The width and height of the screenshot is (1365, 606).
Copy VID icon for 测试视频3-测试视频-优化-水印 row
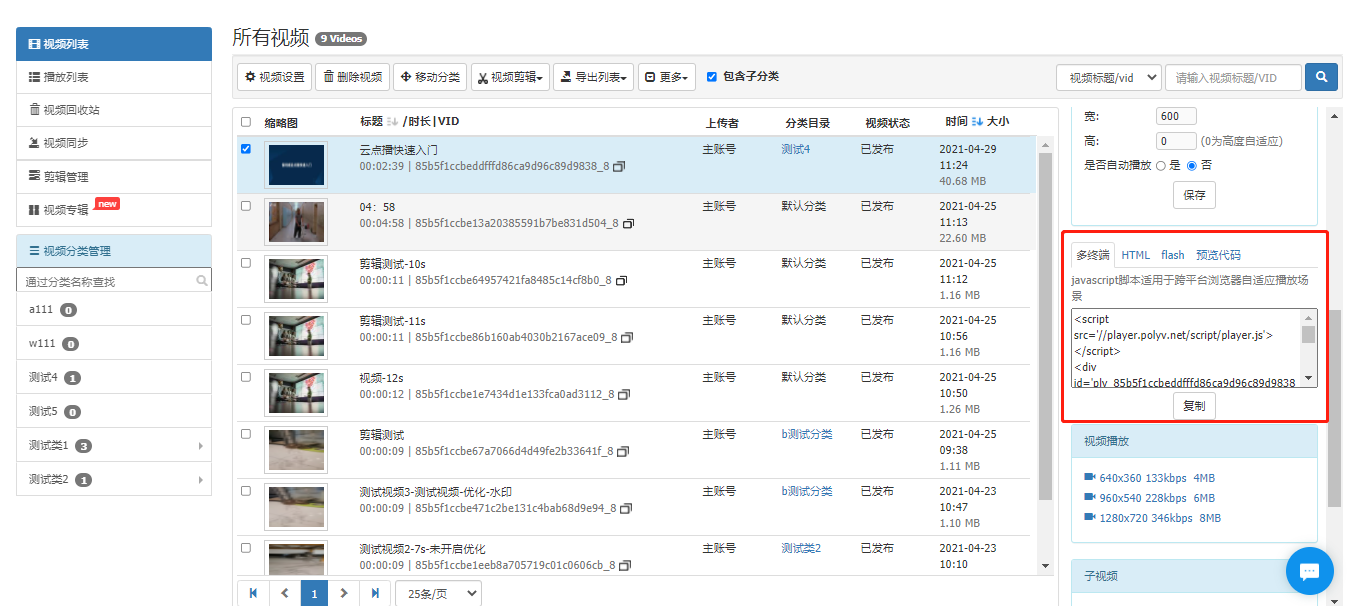[626, 509]
